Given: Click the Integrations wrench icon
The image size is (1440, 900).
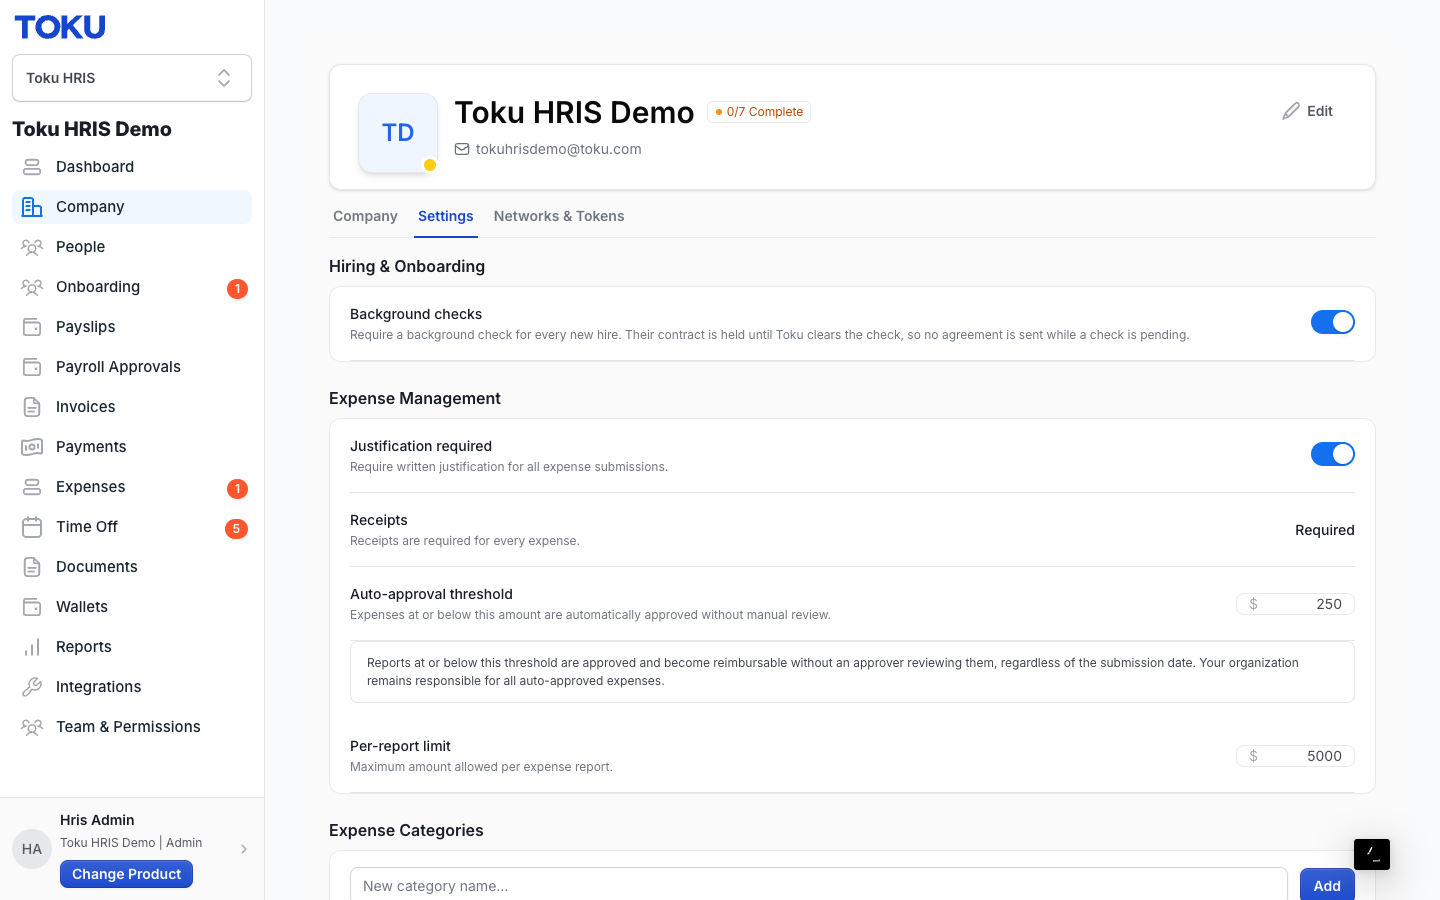Looking at the screenshot, I should (32, 687).
